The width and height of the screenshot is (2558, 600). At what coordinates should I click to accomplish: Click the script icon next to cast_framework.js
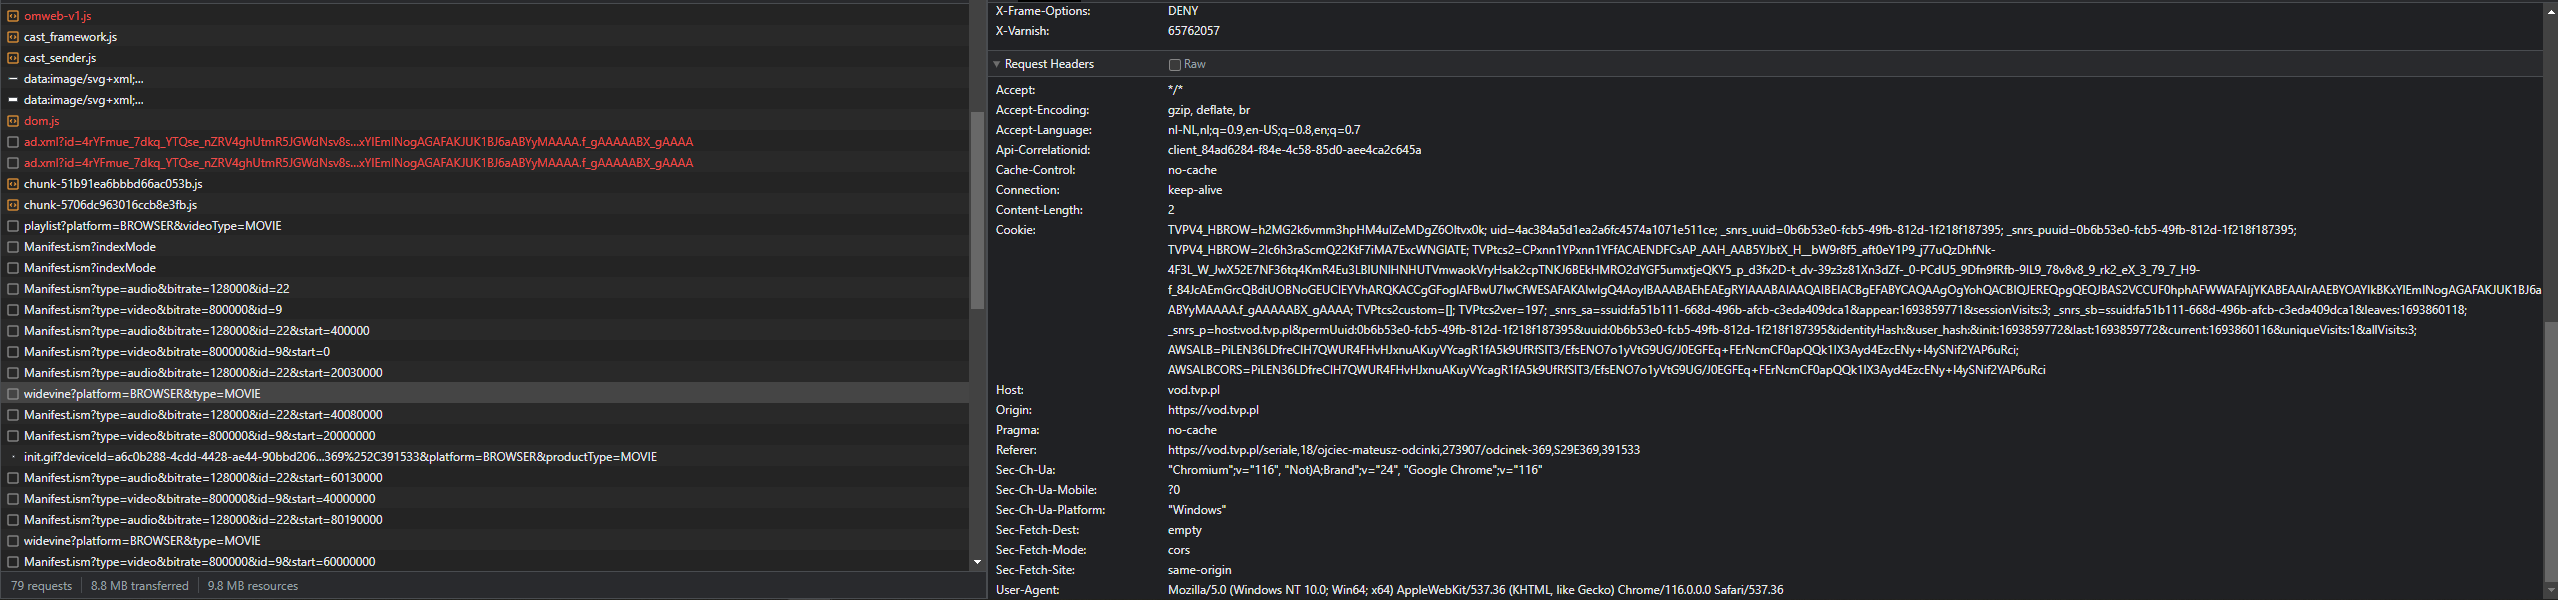point(13,37)
